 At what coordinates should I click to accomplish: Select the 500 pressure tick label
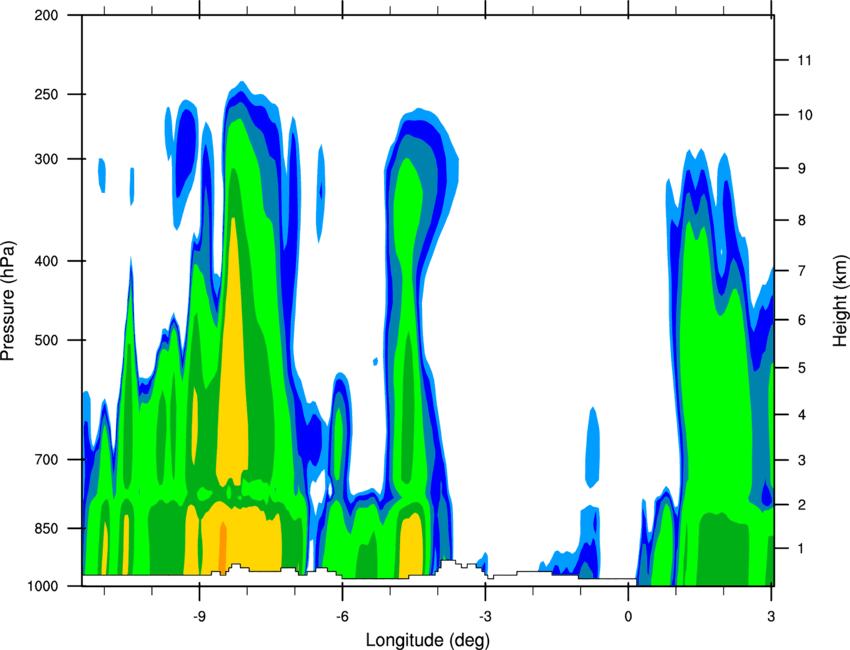46,340
